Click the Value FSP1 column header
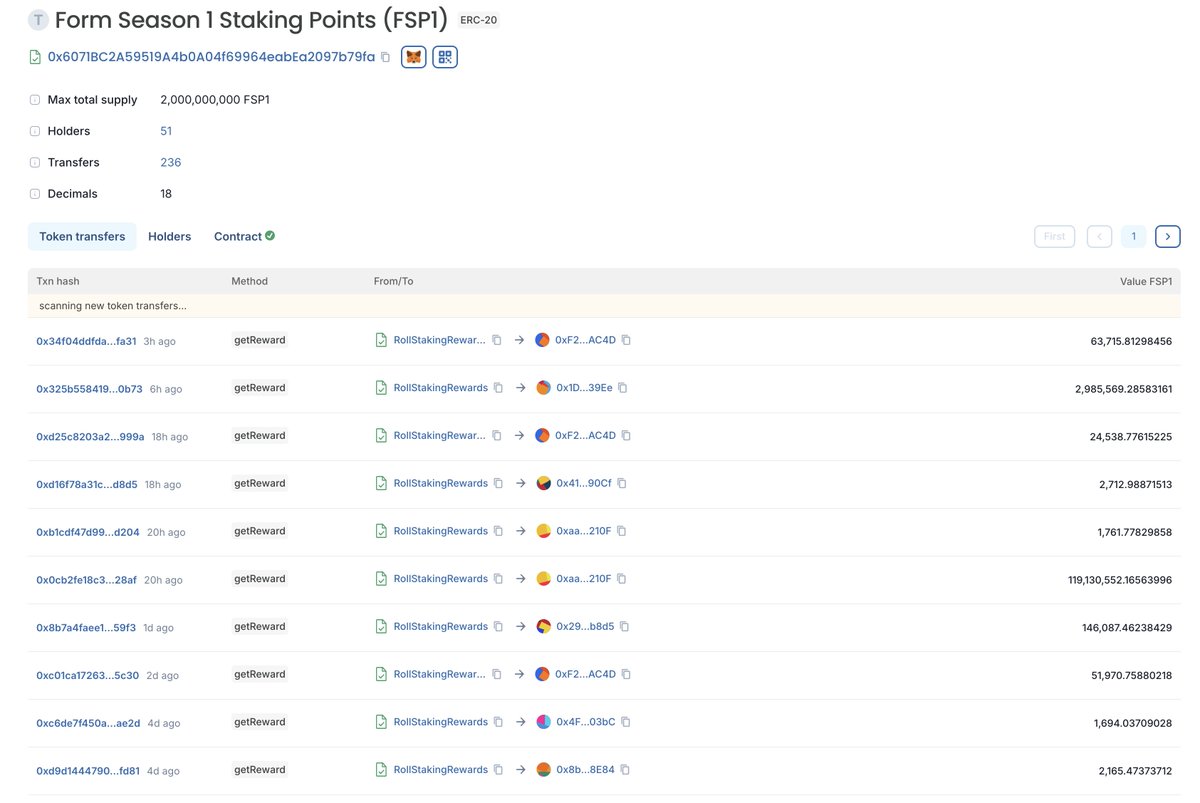 [x=1146, y=282]
